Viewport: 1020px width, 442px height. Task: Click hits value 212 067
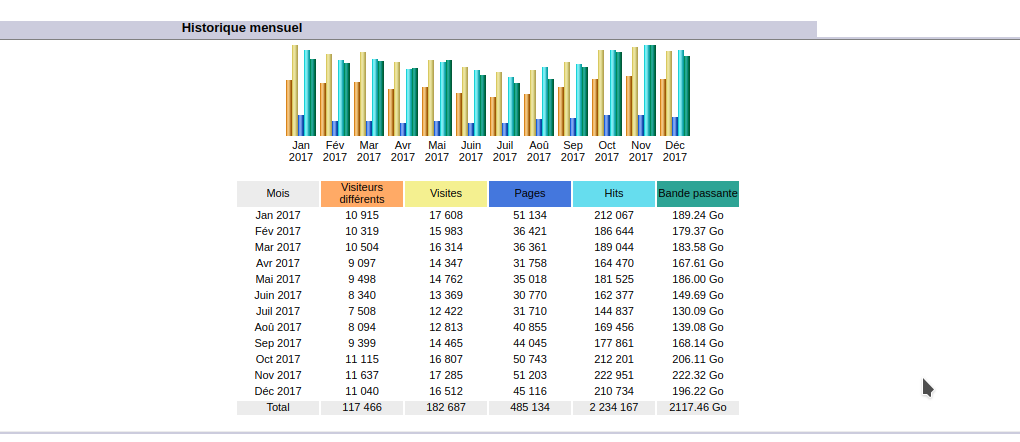click(x=613, y=215)
